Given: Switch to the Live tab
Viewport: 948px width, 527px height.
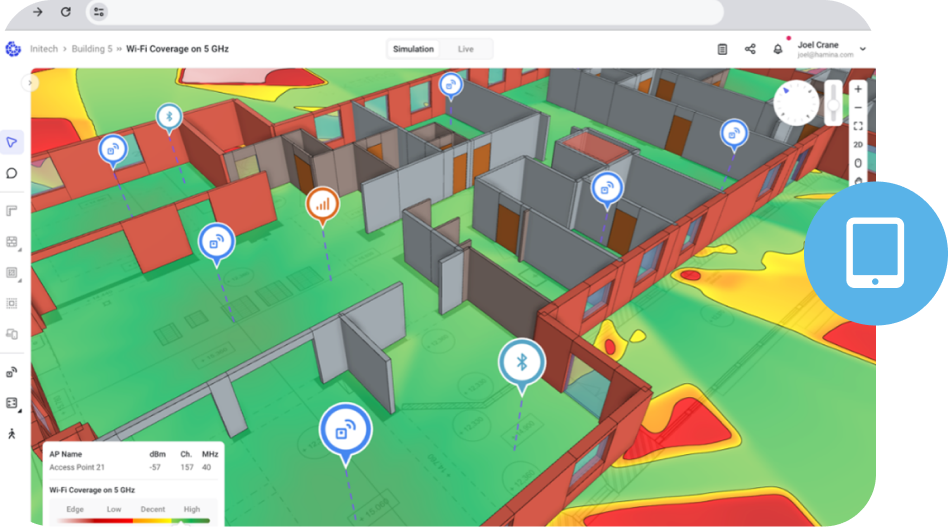Looking at the screenshot, I should coord(466,49).
